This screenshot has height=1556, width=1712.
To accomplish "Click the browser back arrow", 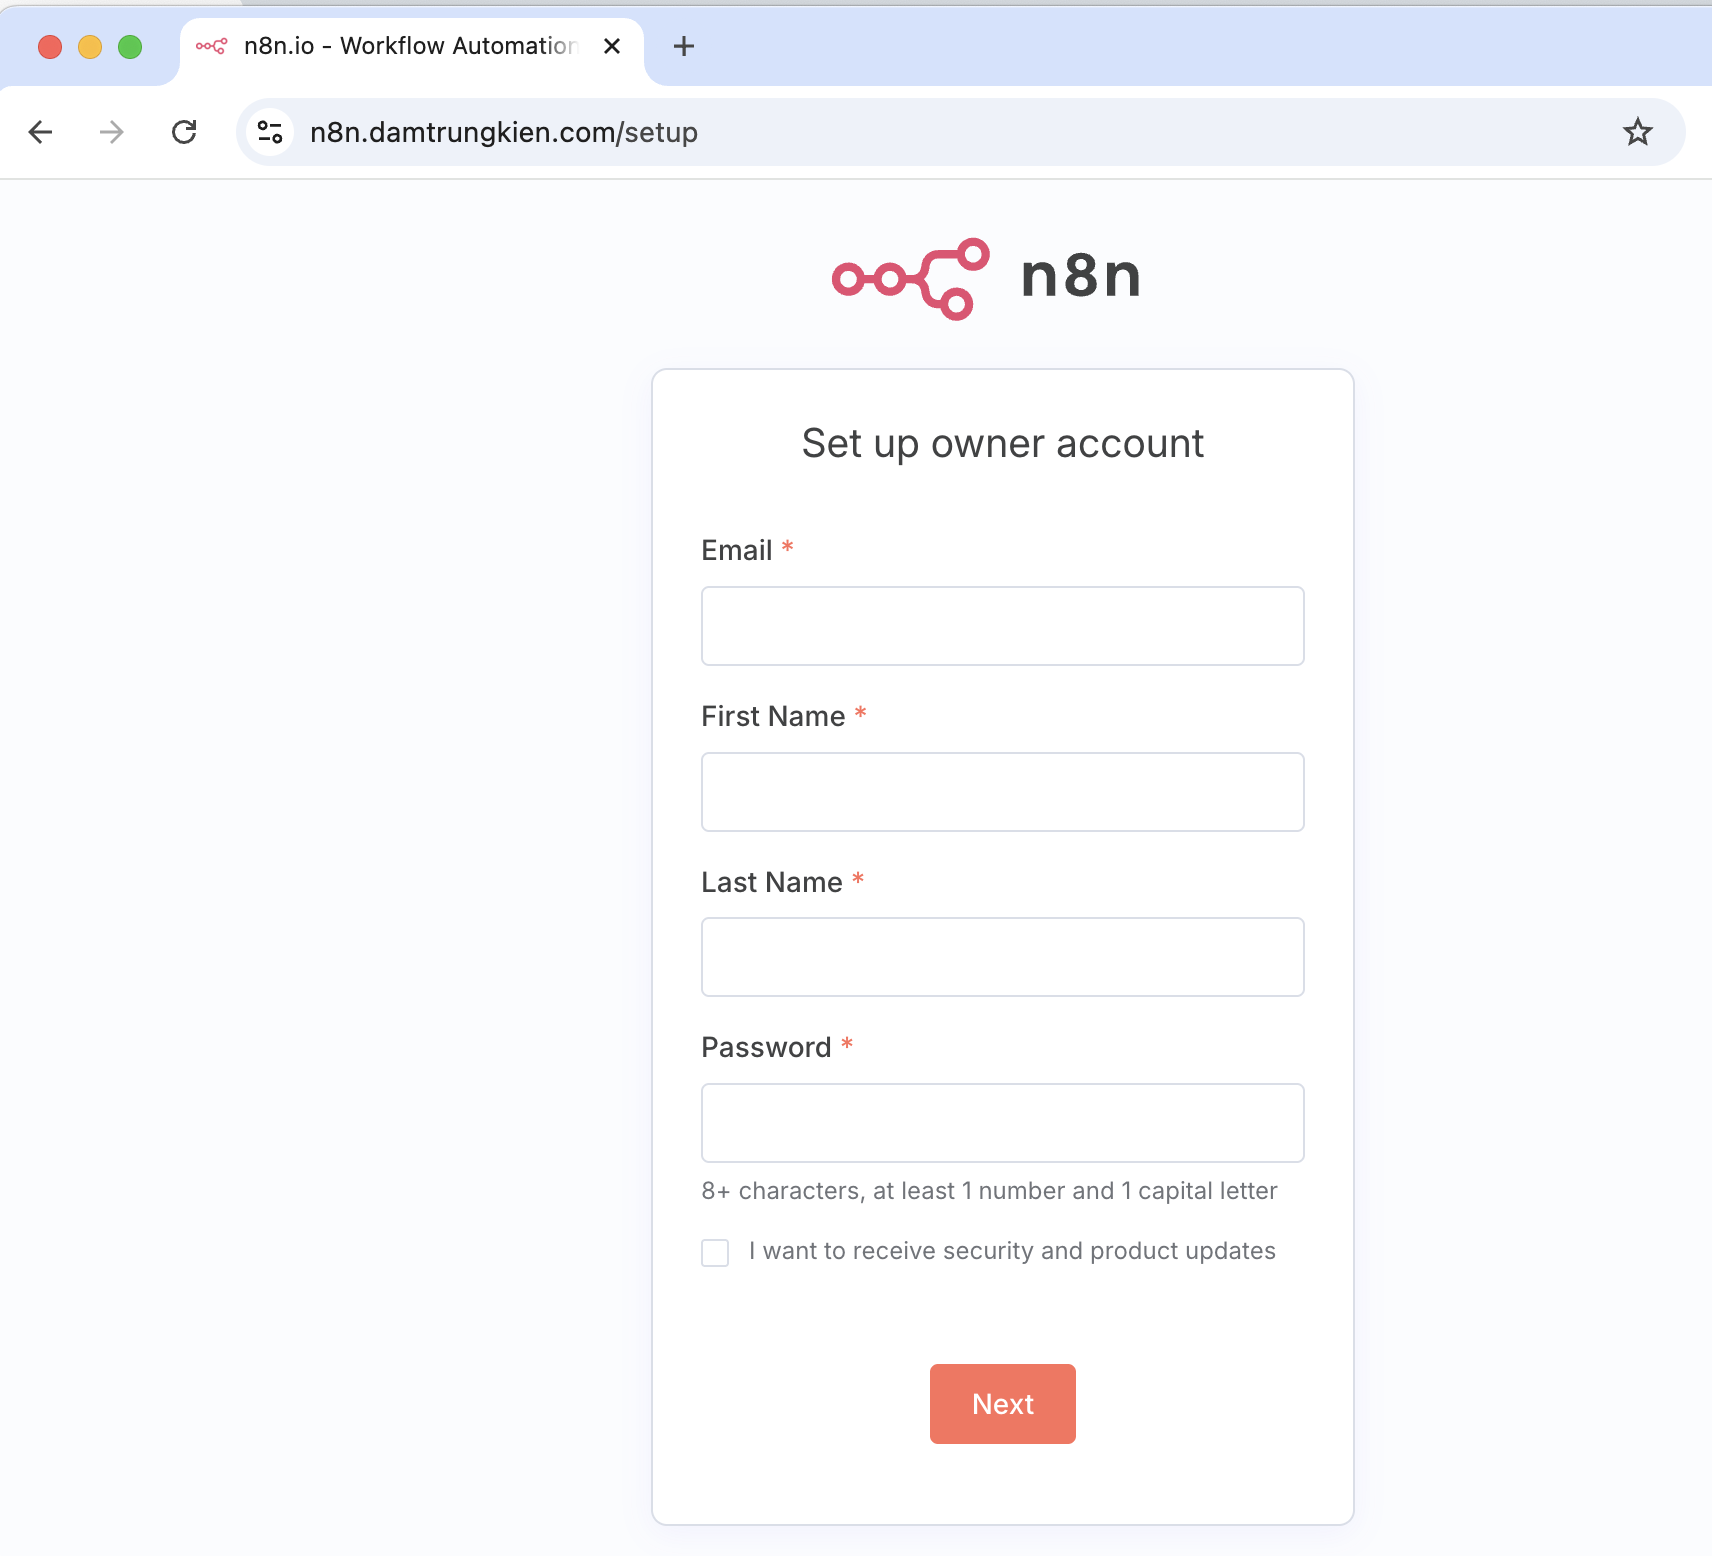I will pyautogui.click(x=40, y=132).
